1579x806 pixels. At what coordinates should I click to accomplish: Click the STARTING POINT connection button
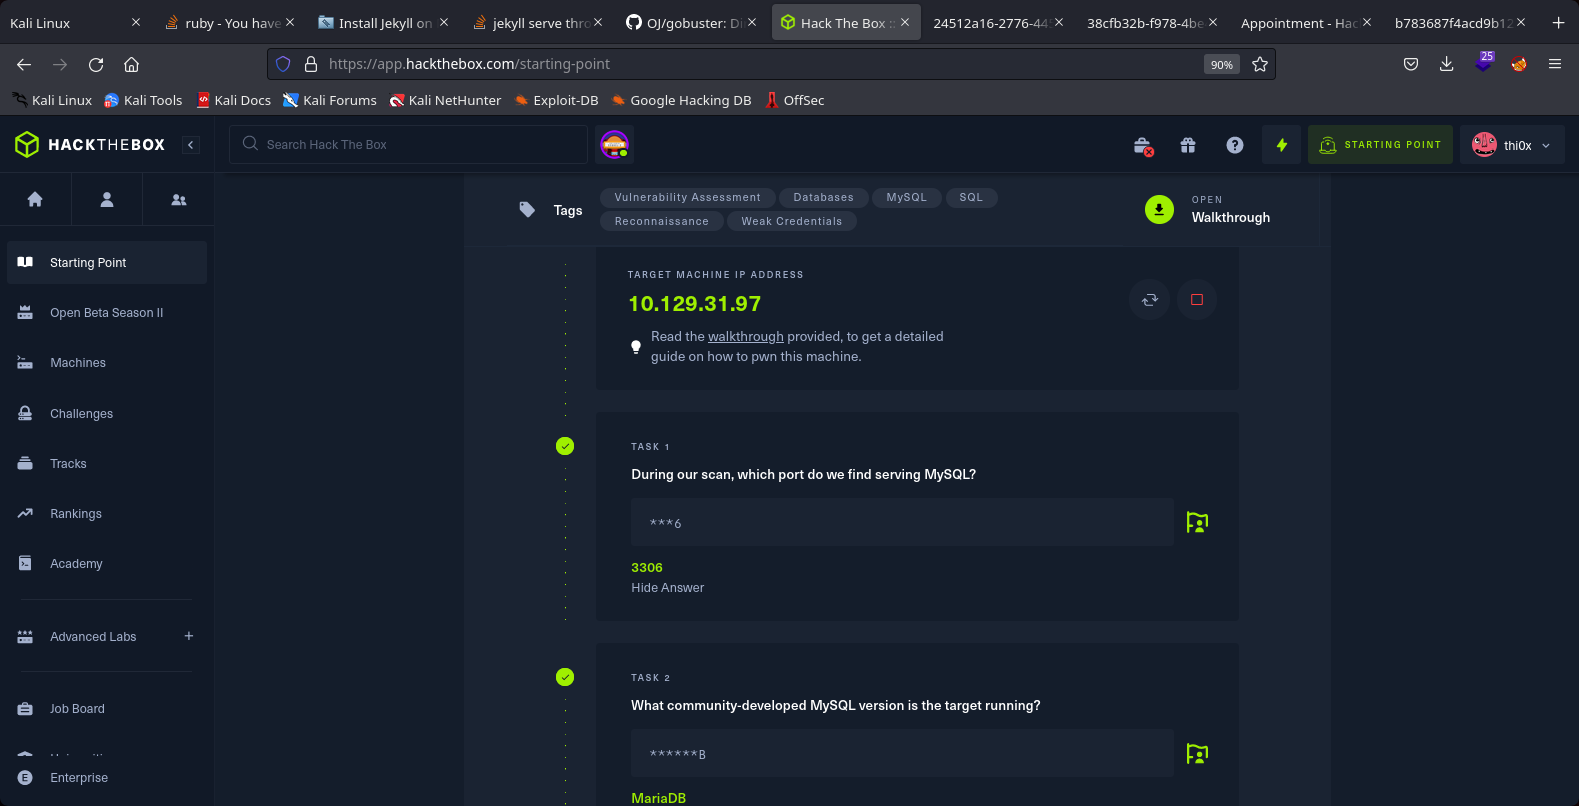pyautogui.click(x=1380, y=145)
